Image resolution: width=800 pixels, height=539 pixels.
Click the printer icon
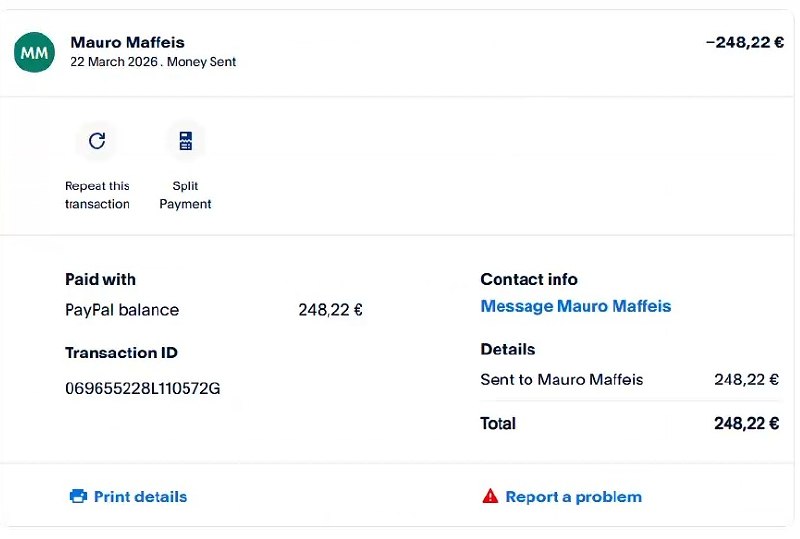[78, 497]
